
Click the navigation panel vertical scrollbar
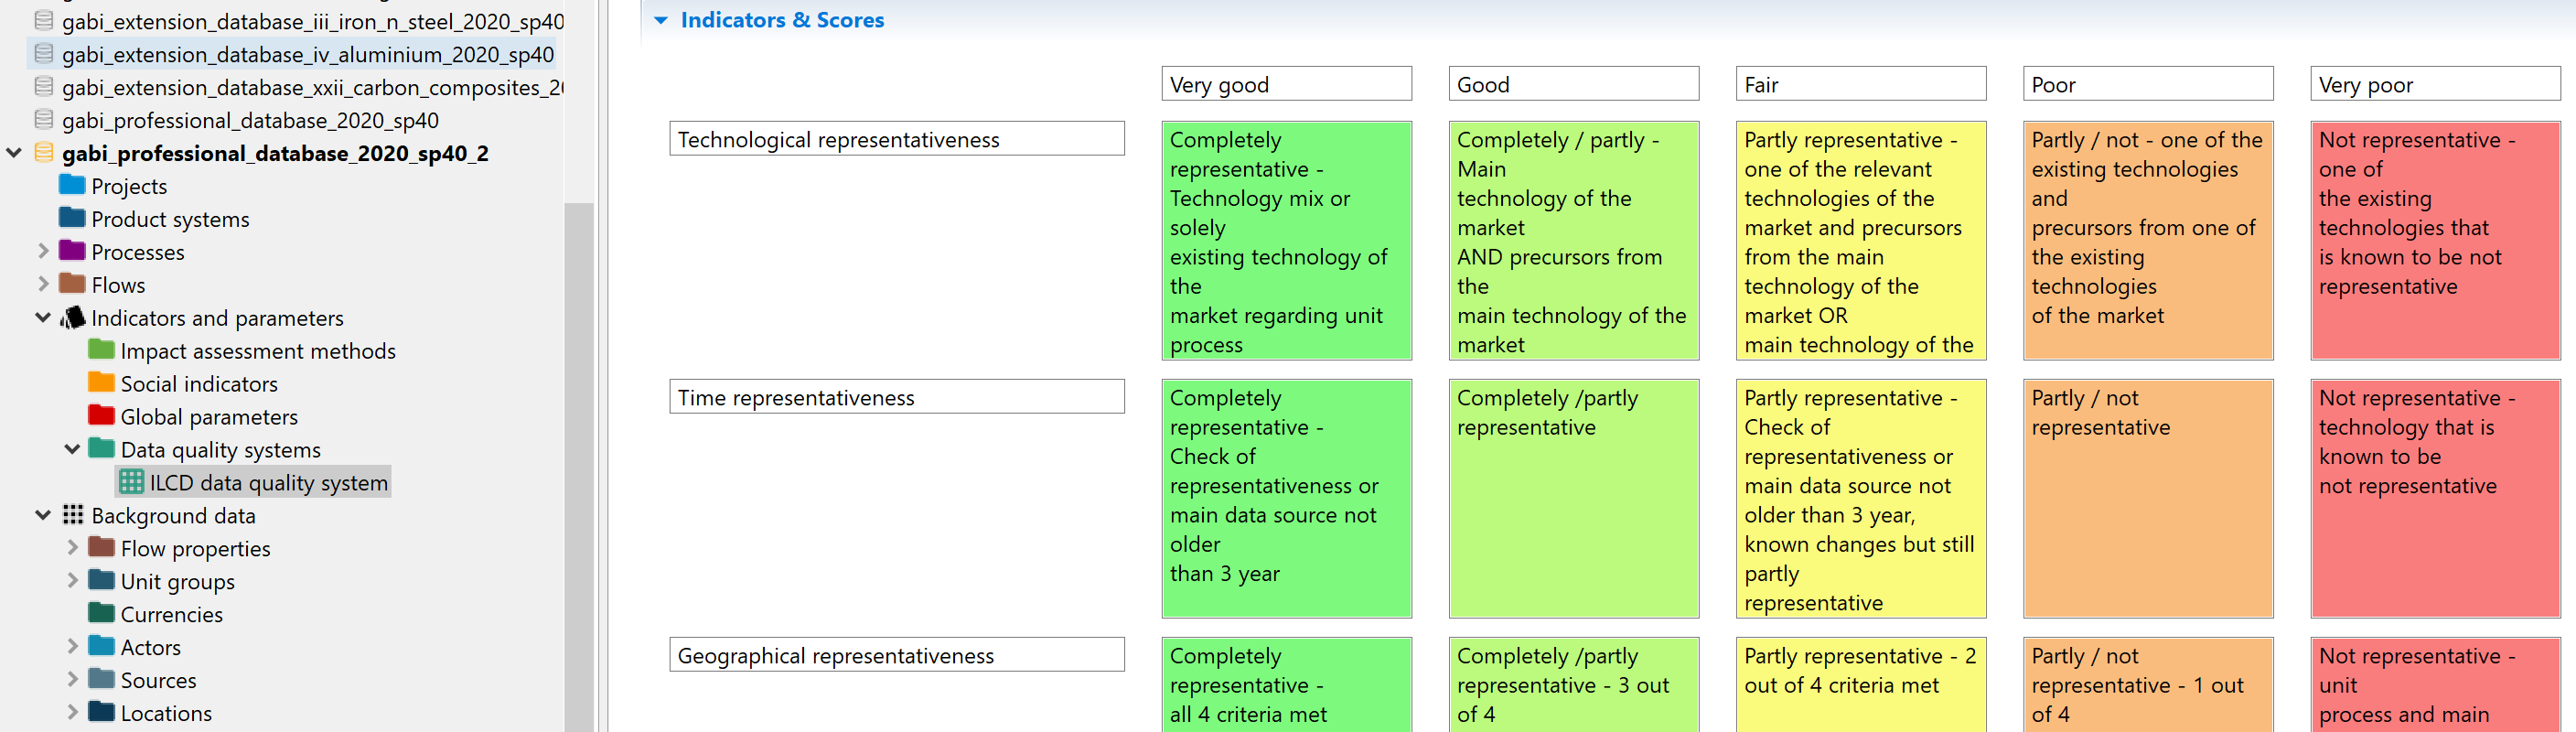tap(579, 466)
